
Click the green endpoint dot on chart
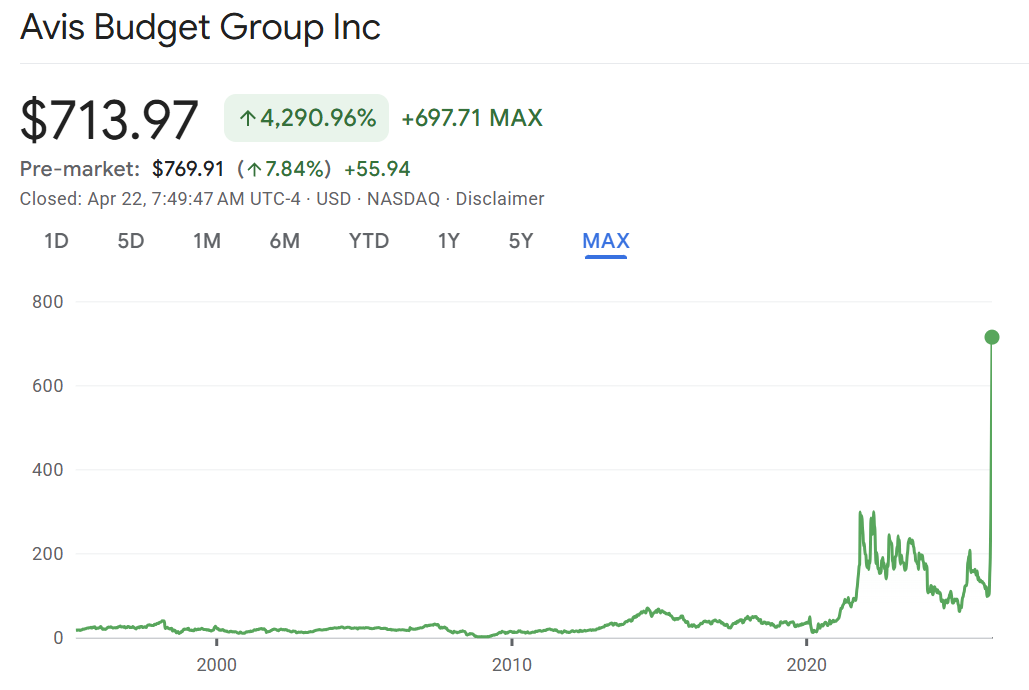pyautogui.click(x=992, y=337)
